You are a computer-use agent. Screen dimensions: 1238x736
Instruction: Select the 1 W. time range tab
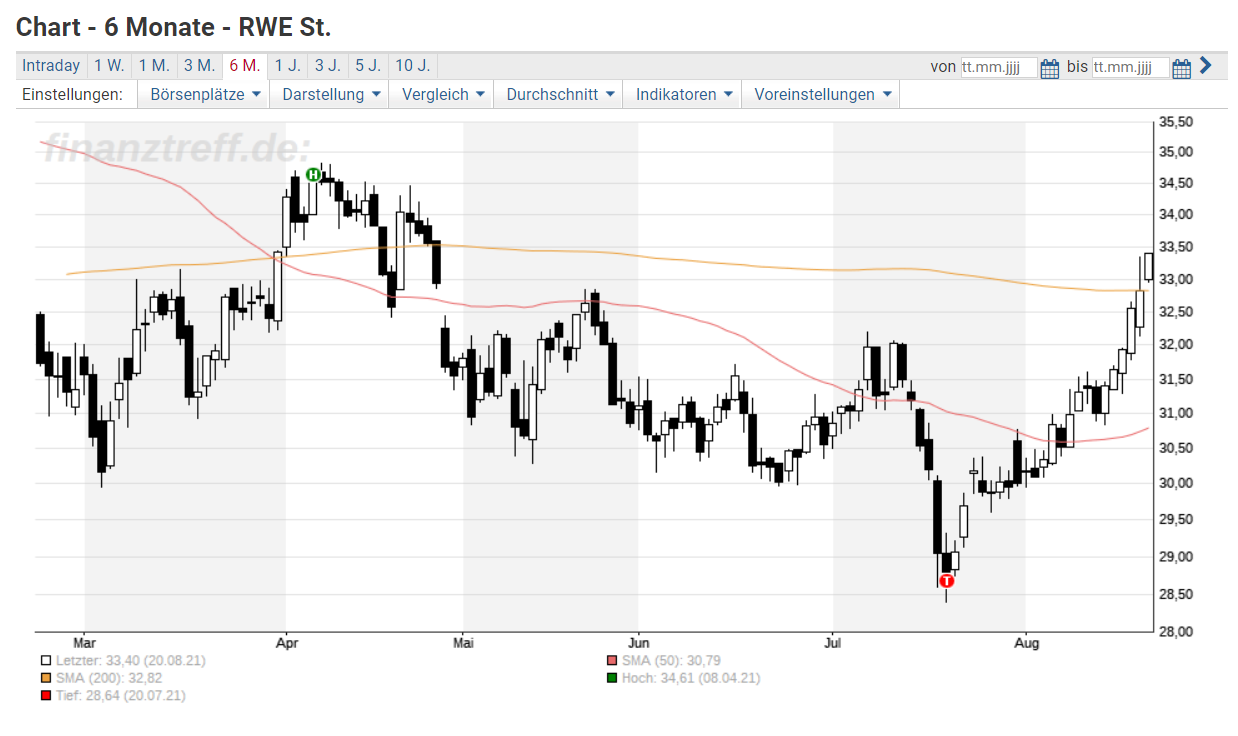109,66
